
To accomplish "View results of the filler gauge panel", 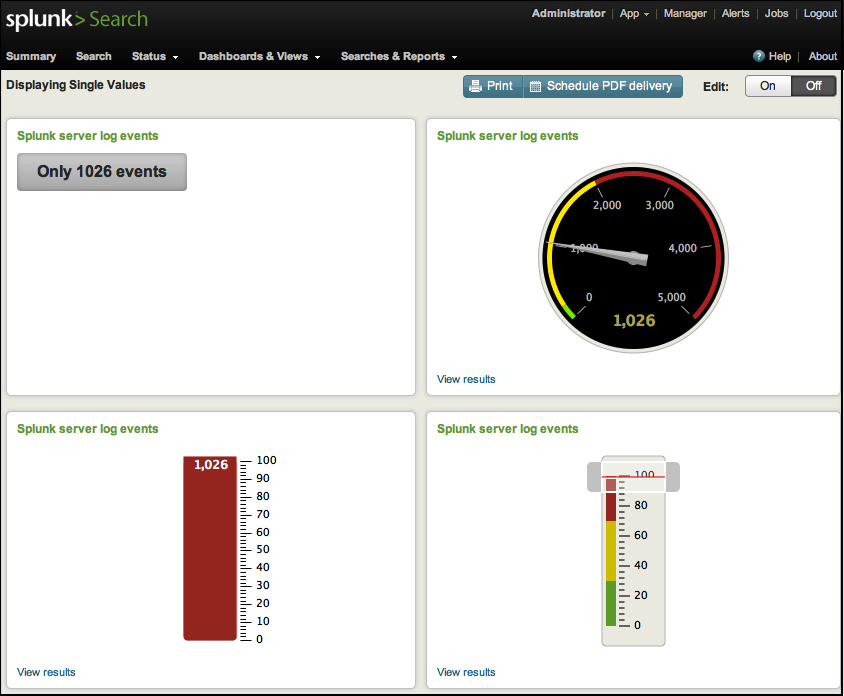I will [46, 672].
